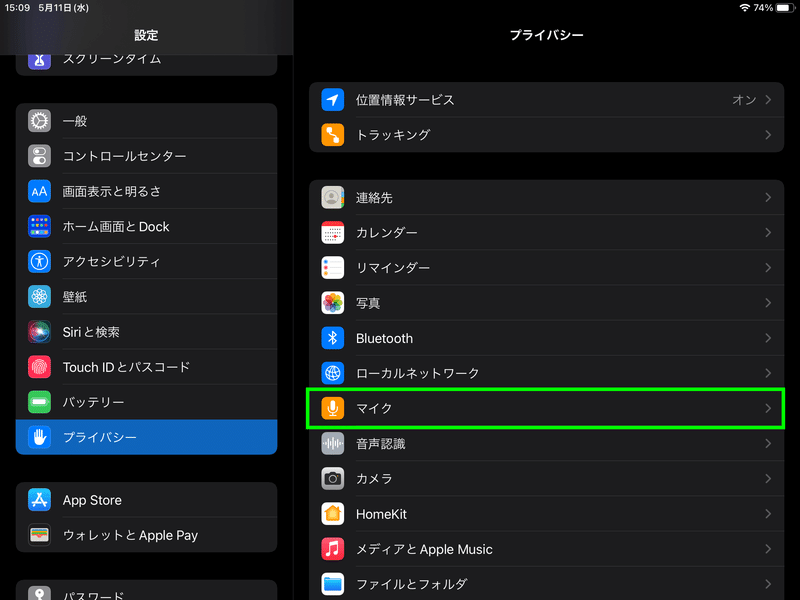The height and width of the screenshot is (600, 800).
Task: Open Touch ID とパスコード settings
Action: click(x=146, y=367)
